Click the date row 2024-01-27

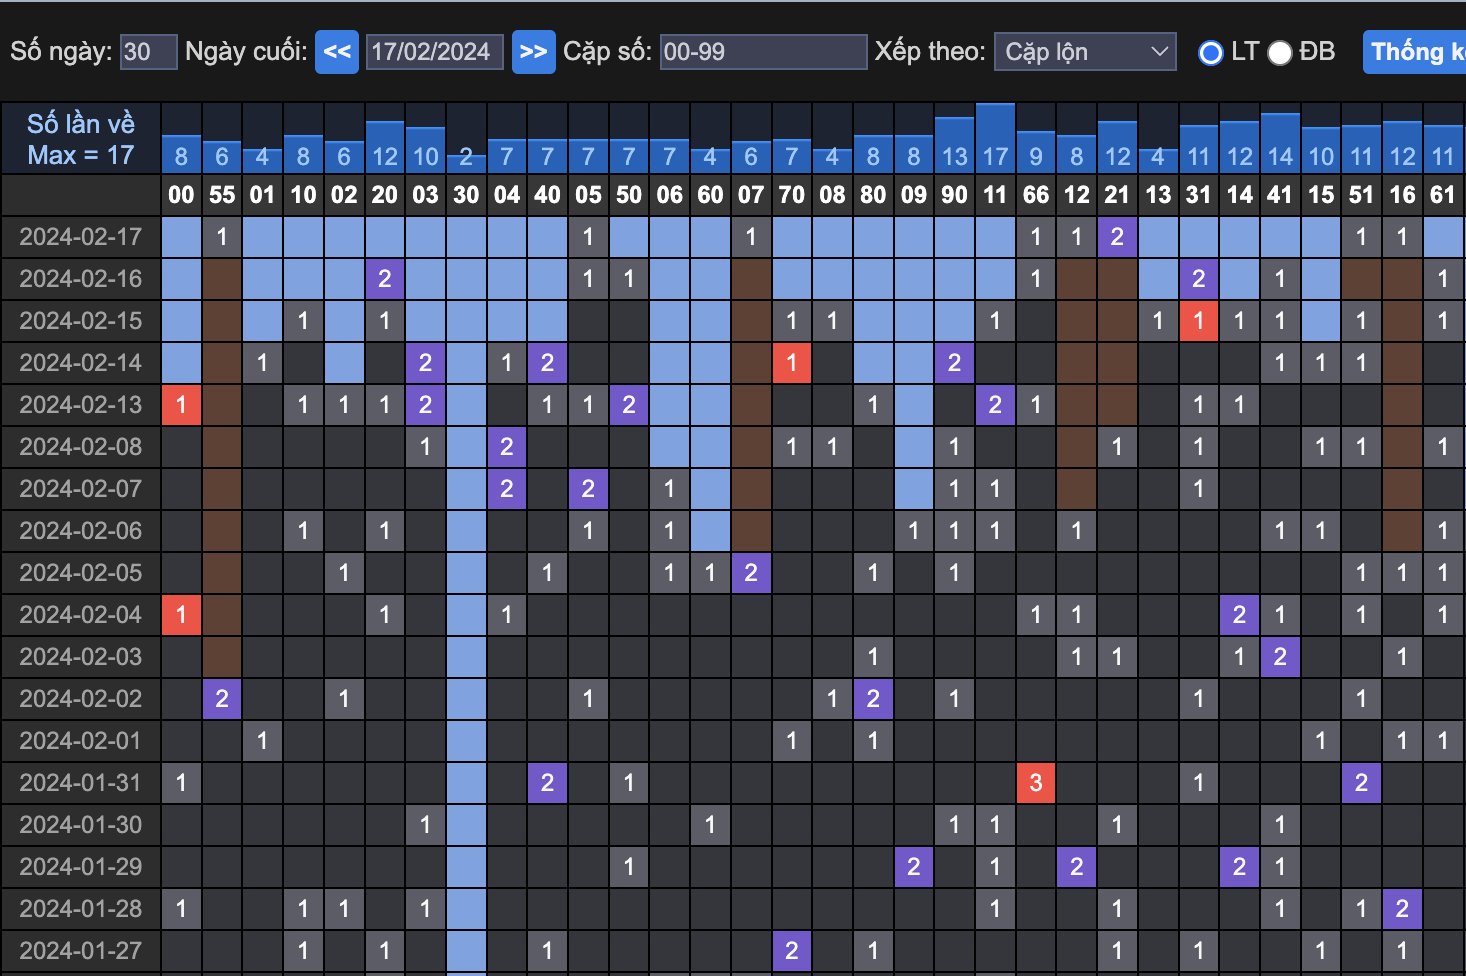(81, 951)
